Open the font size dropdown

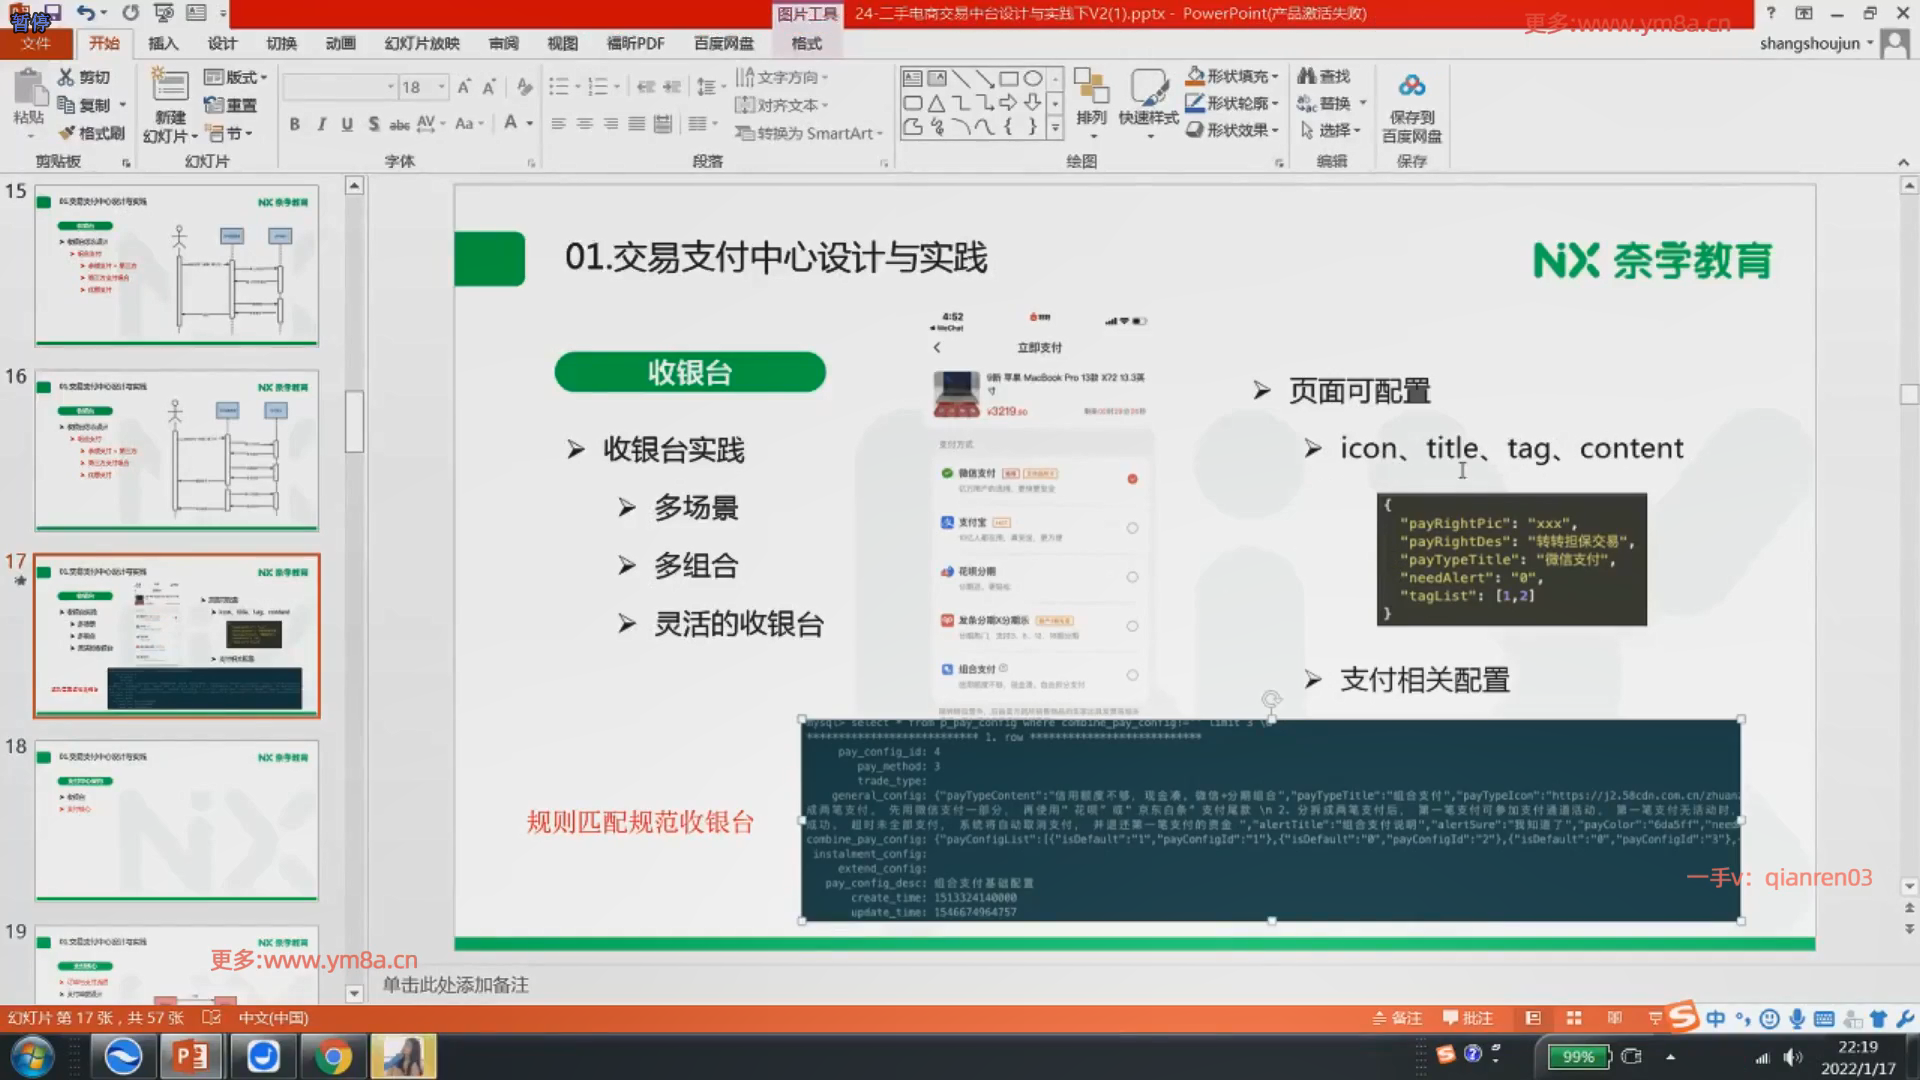441,87
